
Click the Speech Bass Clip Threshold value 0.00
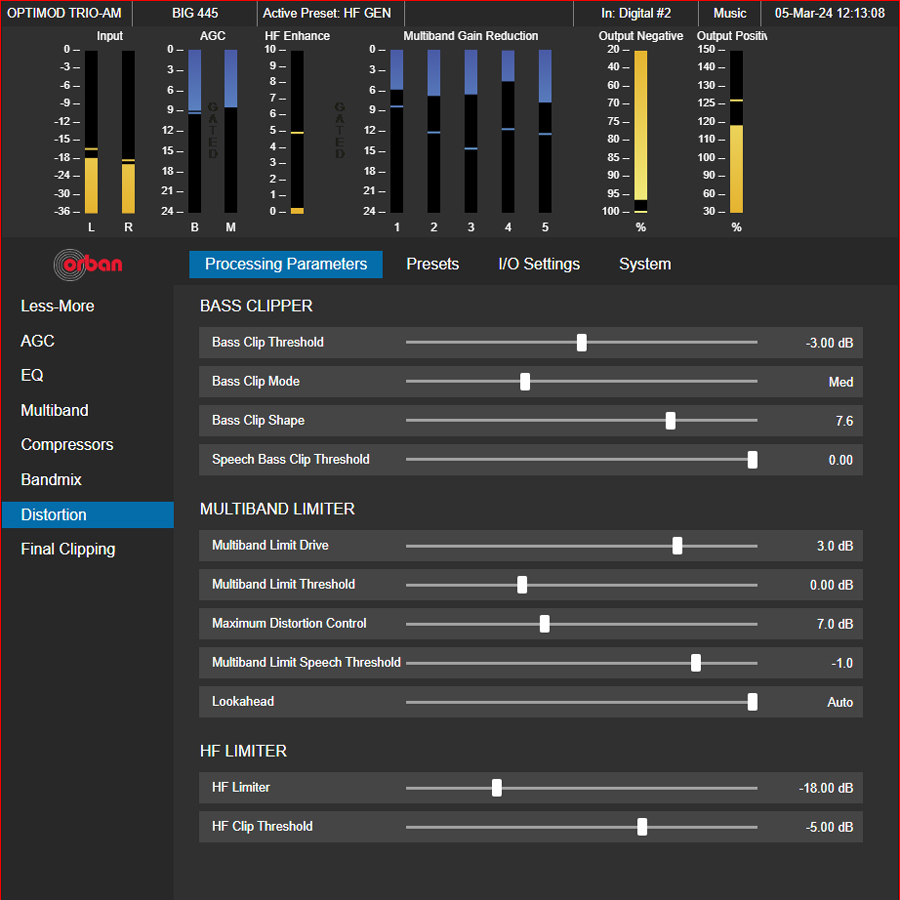pyautogui.click(x=840, y=460)
